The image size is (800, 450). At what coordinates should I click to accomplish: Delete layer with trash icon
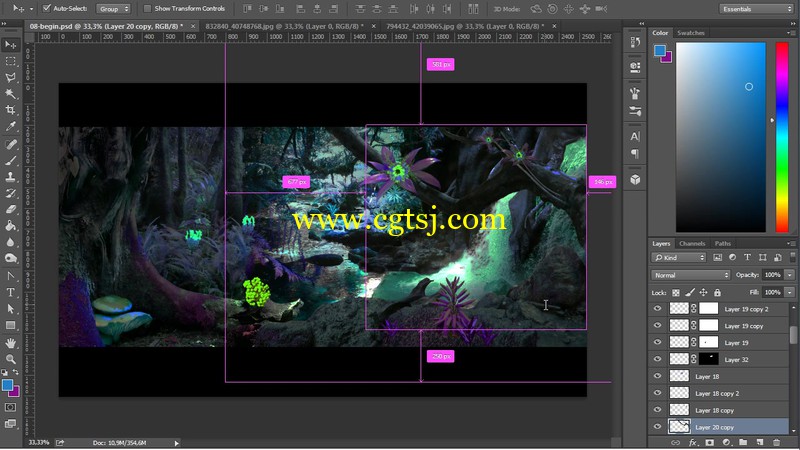(777, 442)
